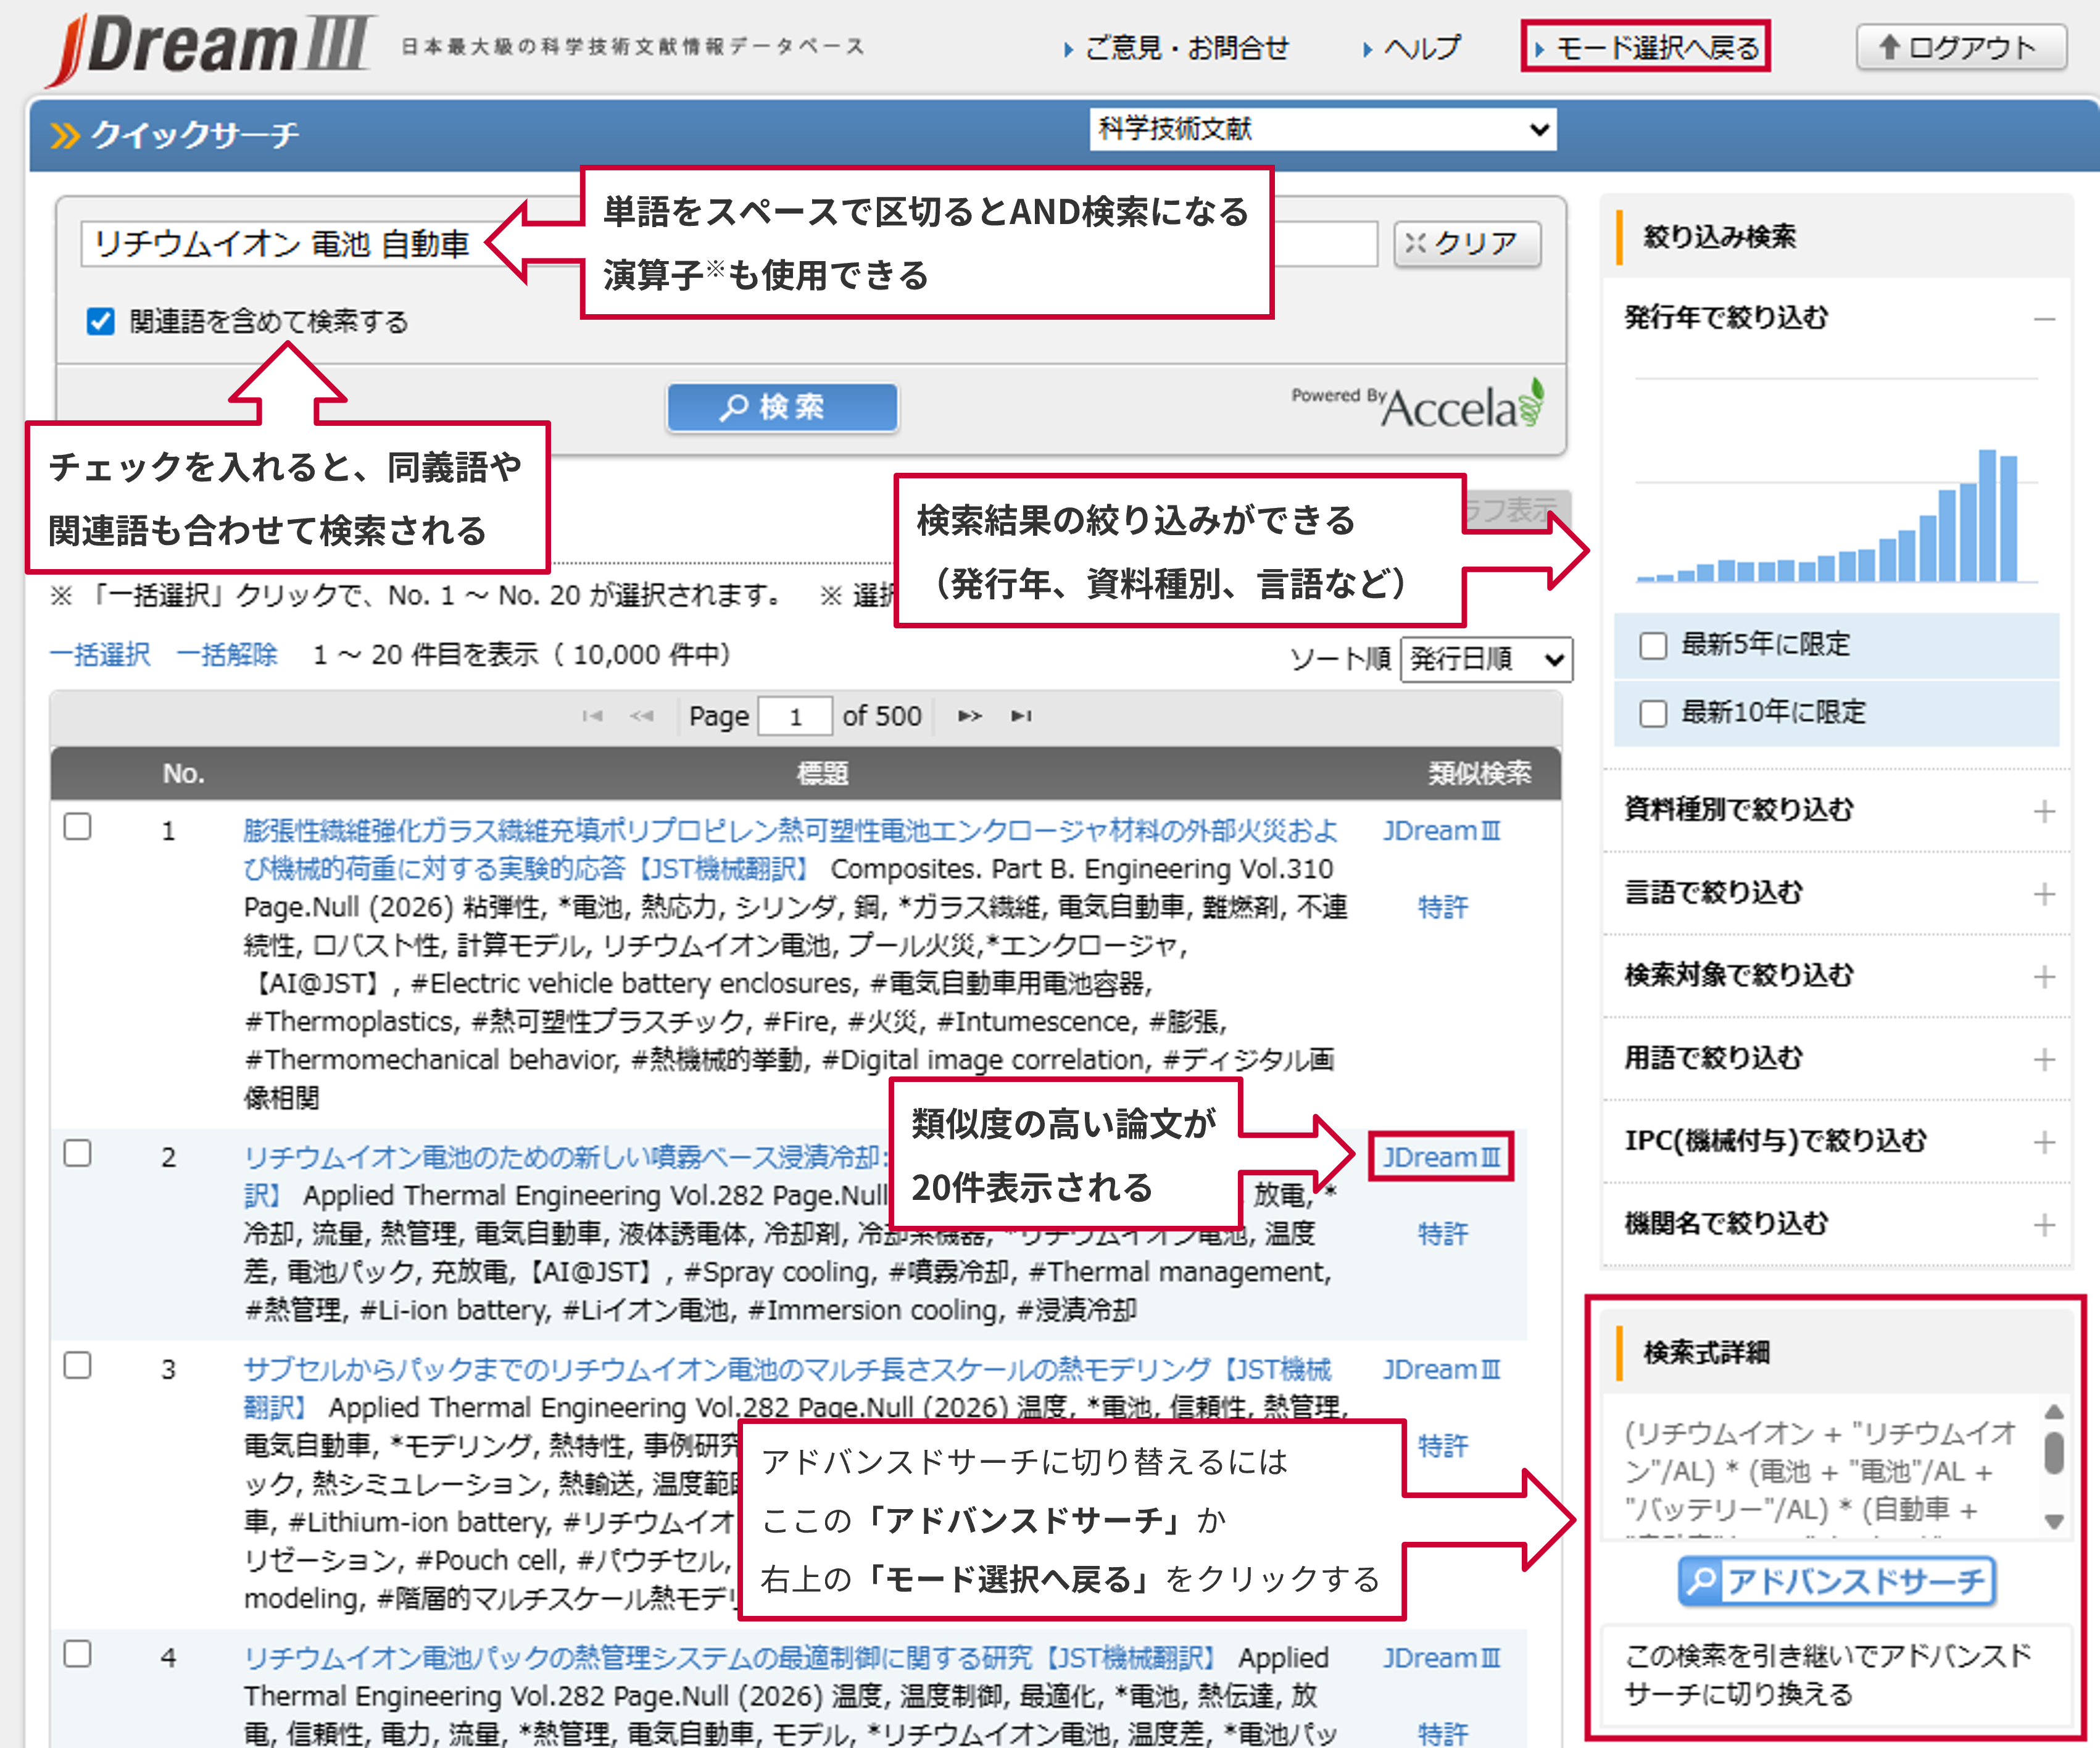Click text この検索を引き継いでアドバンスドサーチに切り換える
Viewport: 2100px width, 1748px height.
tap(1828, 1674)
